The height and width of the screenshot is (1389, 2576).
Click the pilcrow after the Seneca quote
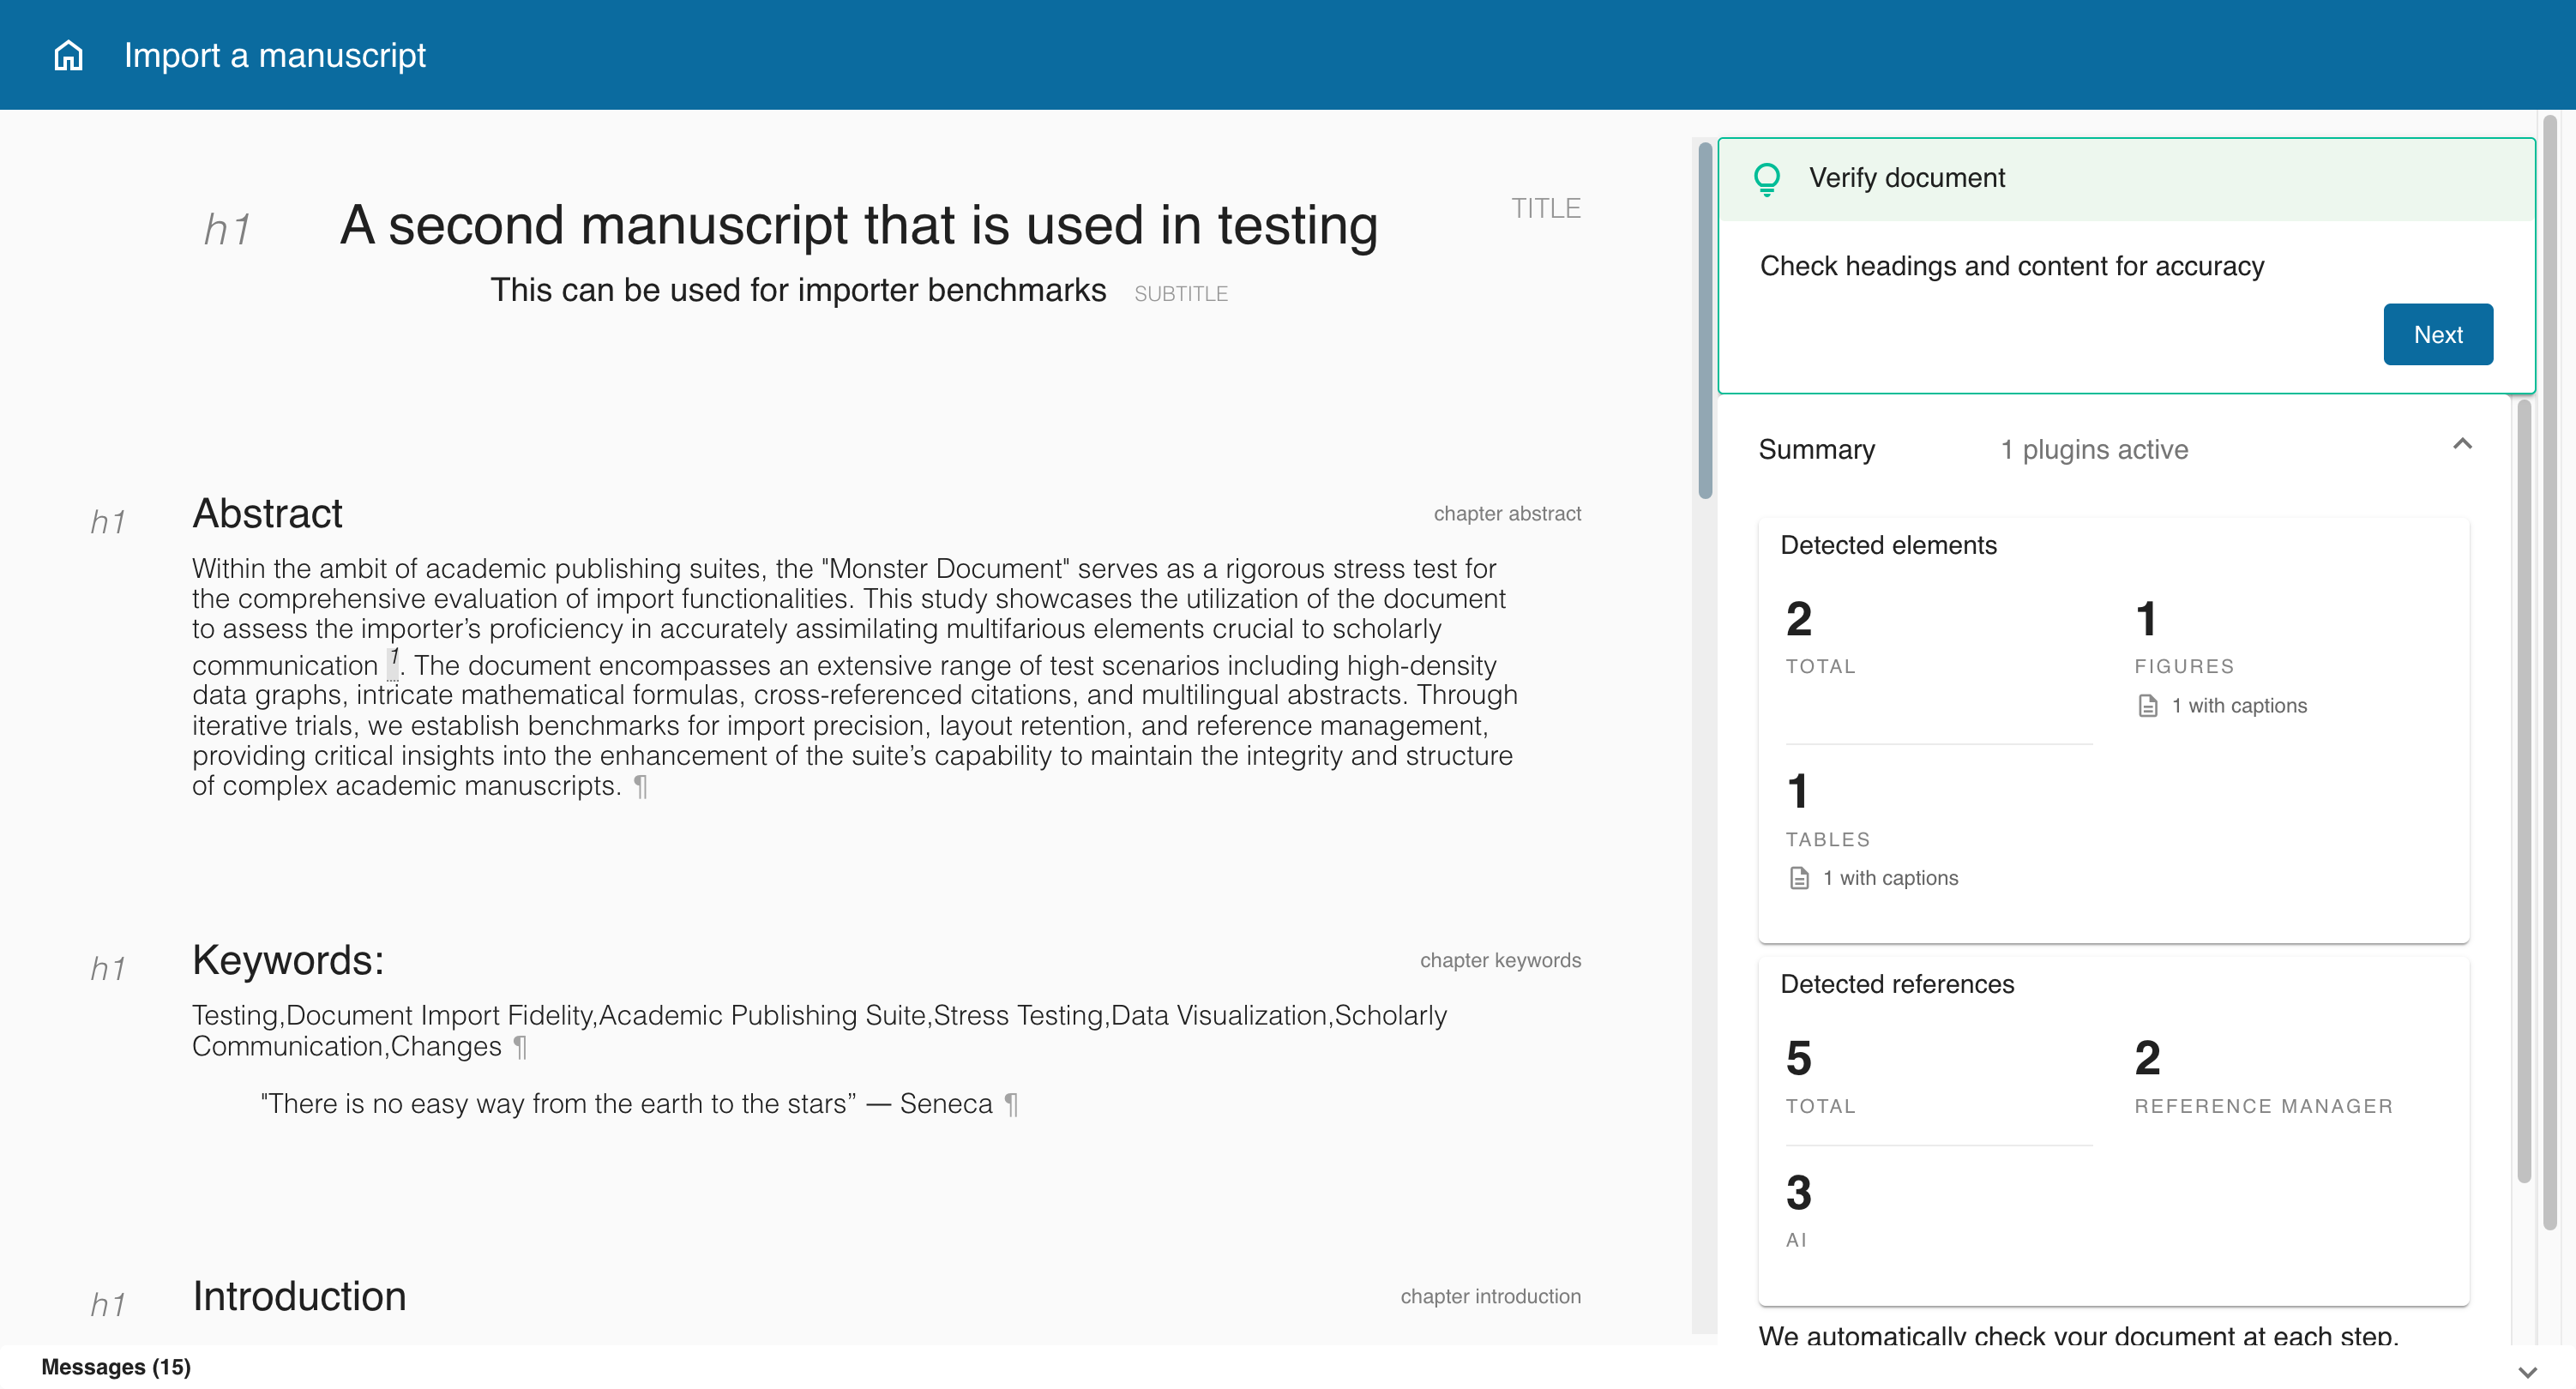(x=1011, y=1104)
